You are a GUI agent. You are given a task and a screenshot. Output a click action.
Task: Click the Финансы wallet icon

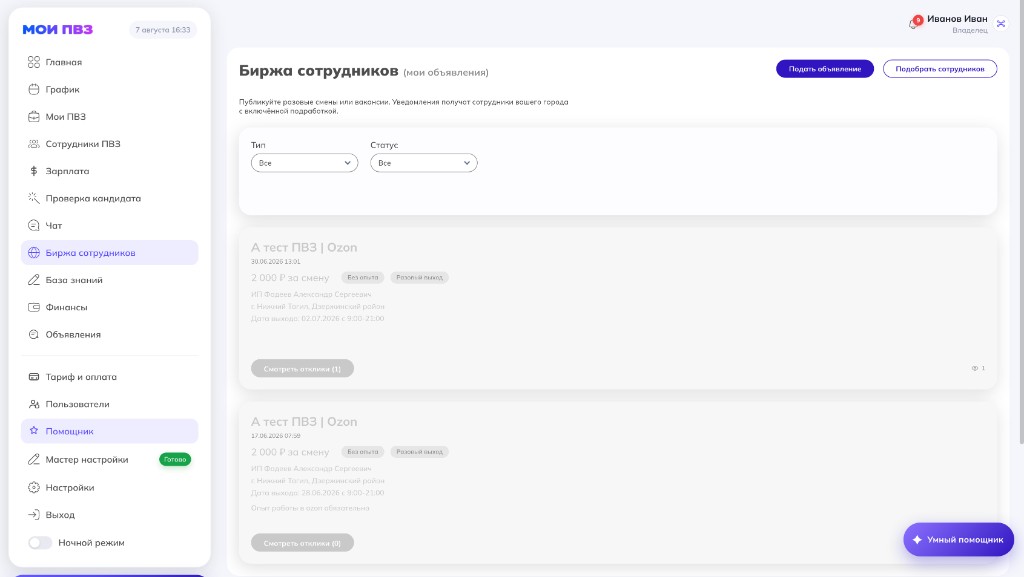point(34,307)
